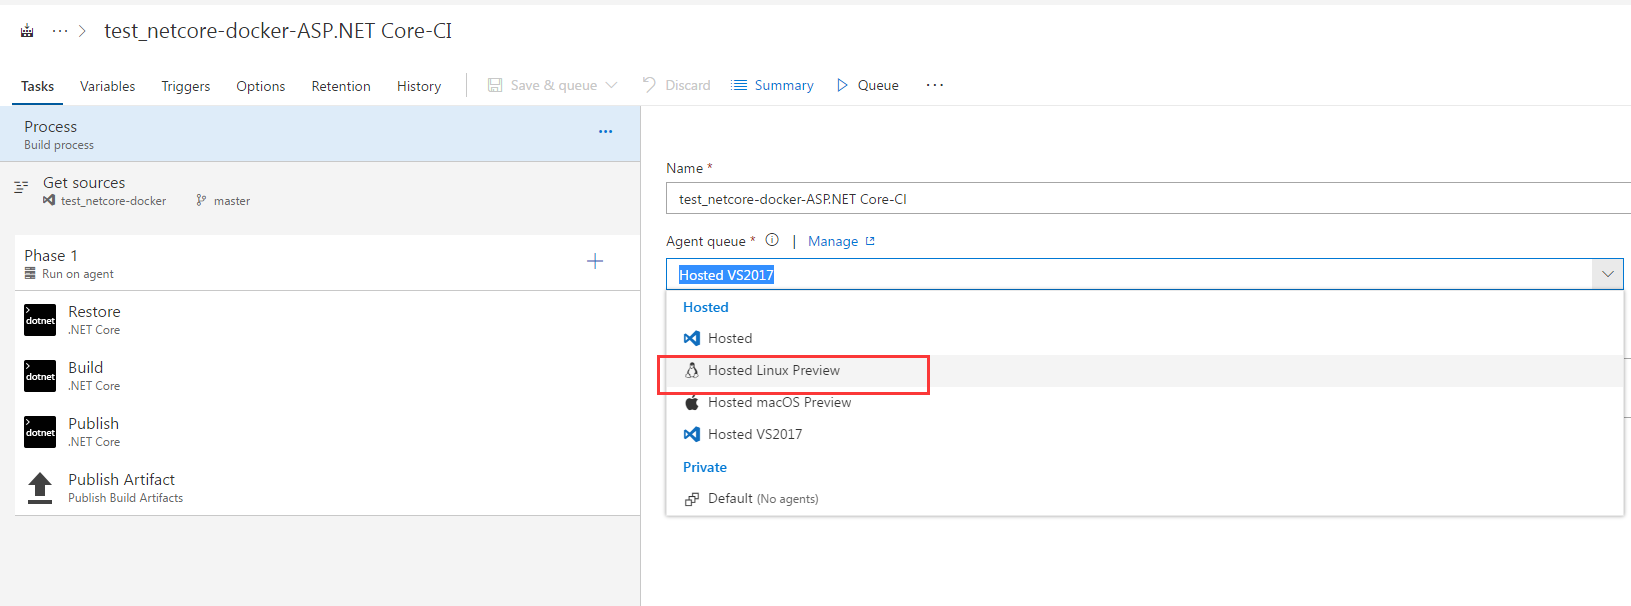Click the Visual Studio icon beside Hosted
This screenshot has width=1631, height=606.
[x=691, y=338]
